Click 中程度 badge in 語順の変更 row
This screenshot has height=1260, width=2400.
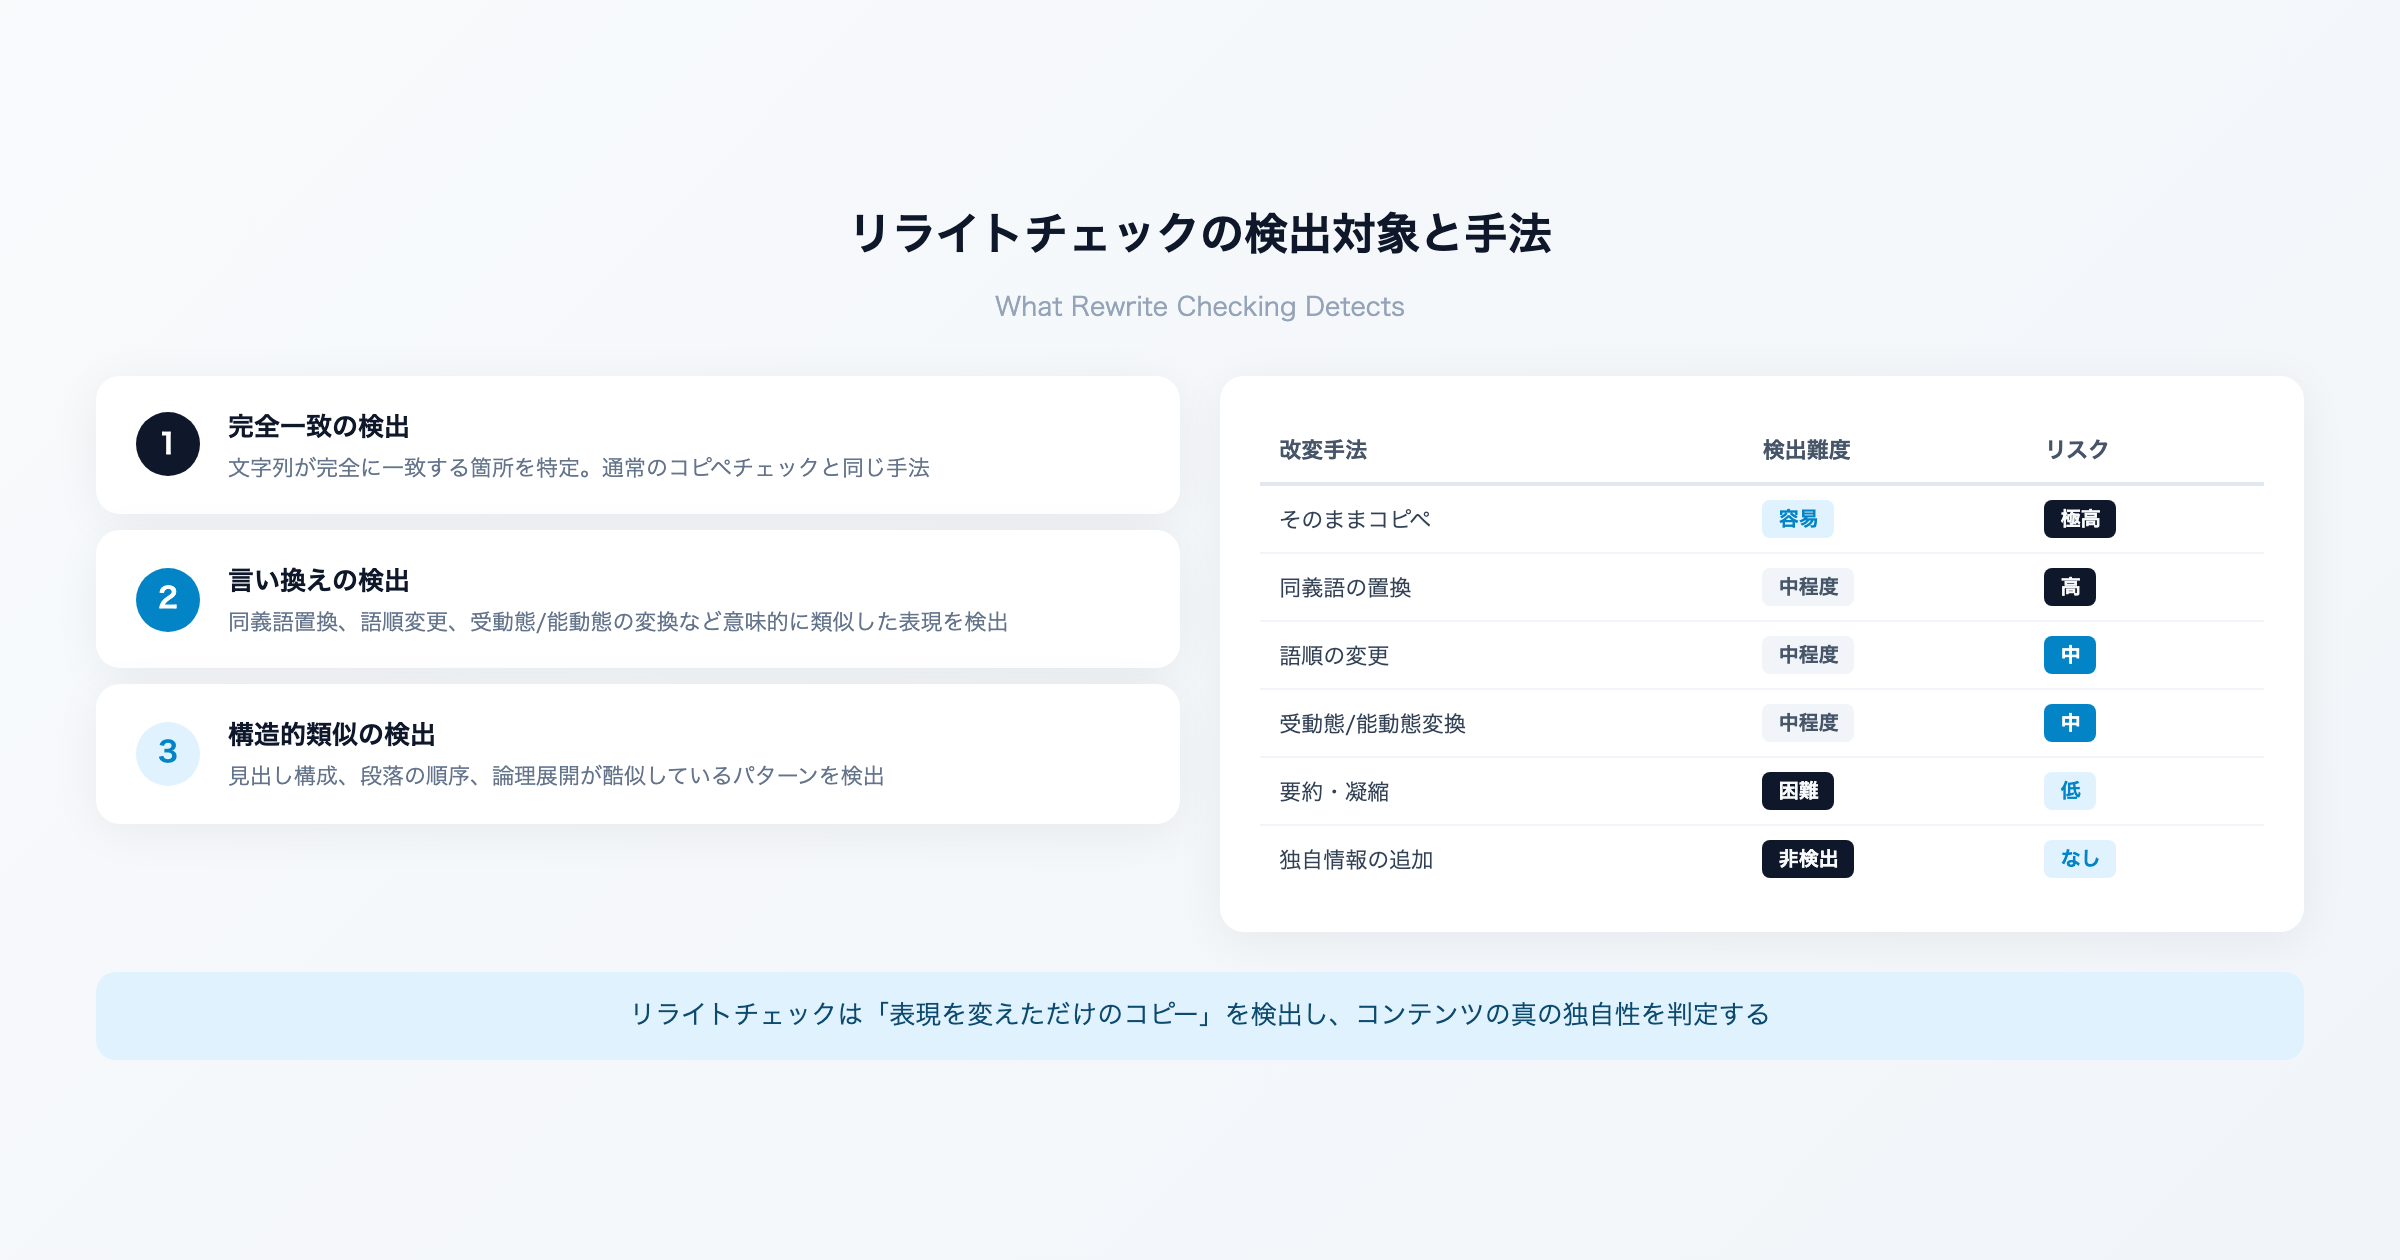point(1808,655)
